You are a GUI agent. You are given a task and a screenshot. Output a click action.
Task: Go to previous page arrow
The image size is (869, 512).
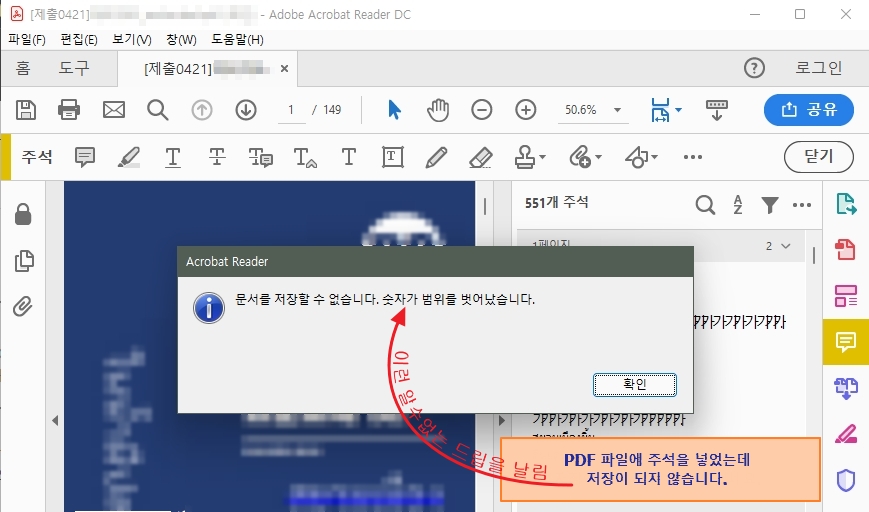click(202, 110)
